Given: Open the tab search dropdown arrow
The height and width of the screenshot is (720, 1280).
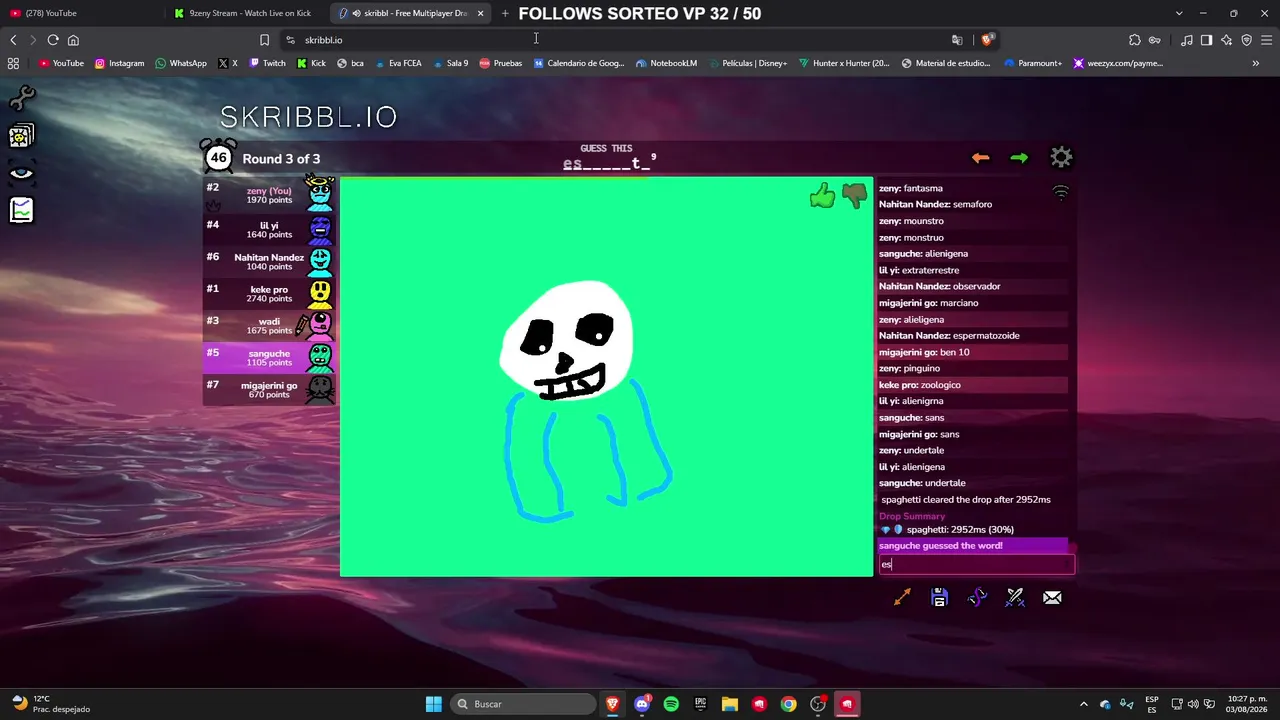Looking at the screenshot, I should 1179,13.
